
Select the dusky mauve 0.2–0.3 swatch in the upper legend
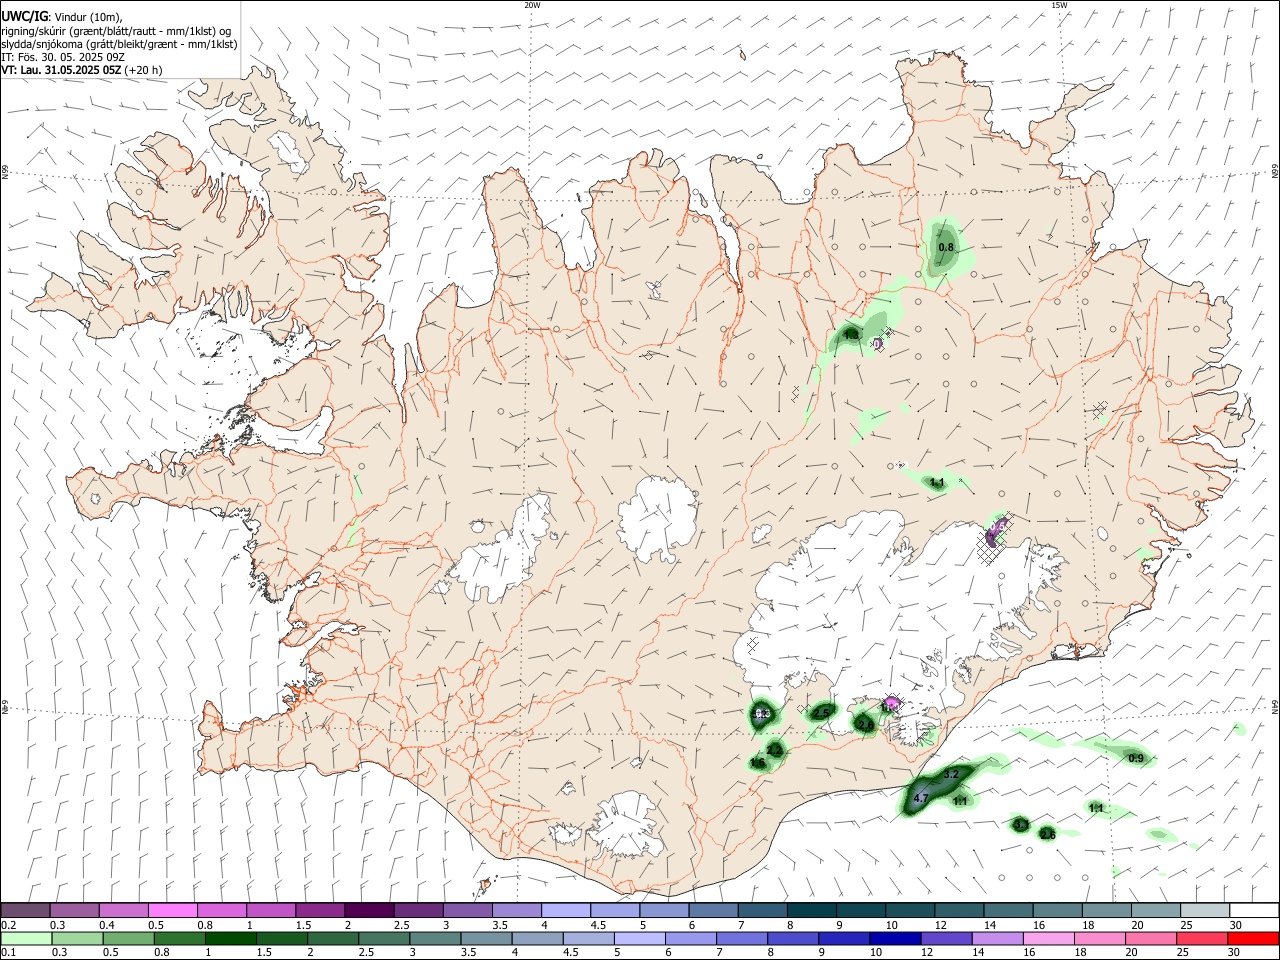[x=25, y=911]
